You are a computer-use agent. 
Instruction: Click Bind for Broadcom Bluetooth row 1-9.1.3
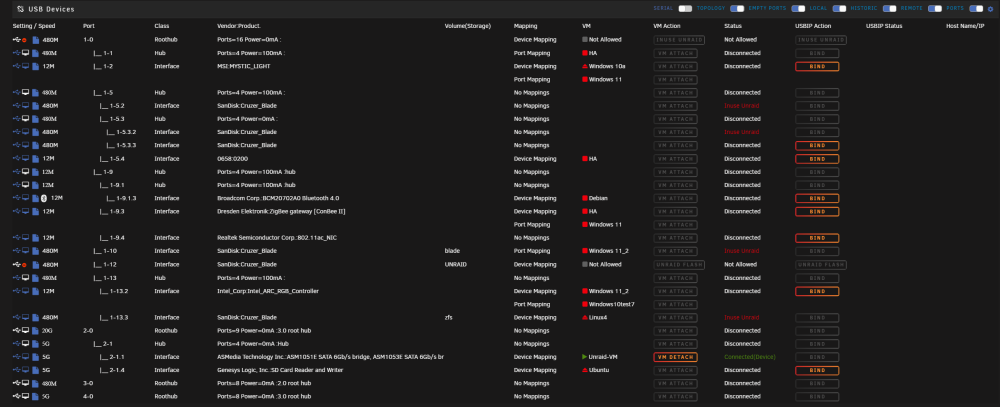(817, 198)
